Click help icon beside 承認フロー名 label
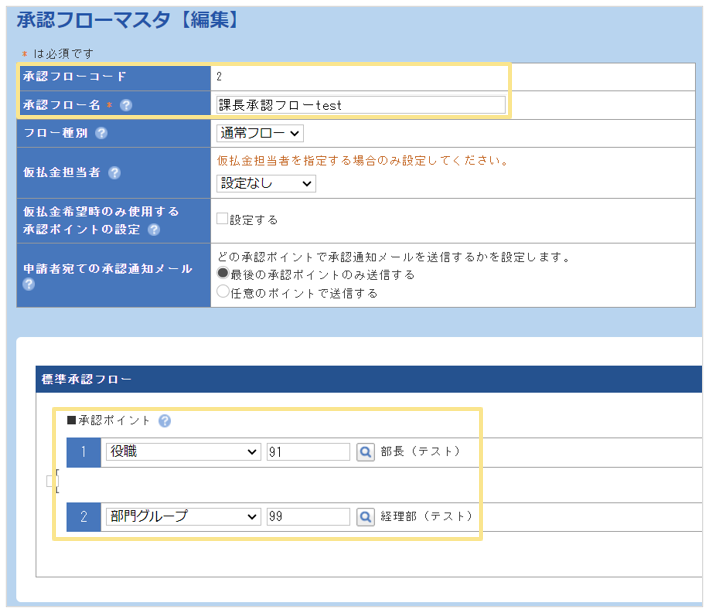This screenshot has height=612, width=709. (127, 105)
